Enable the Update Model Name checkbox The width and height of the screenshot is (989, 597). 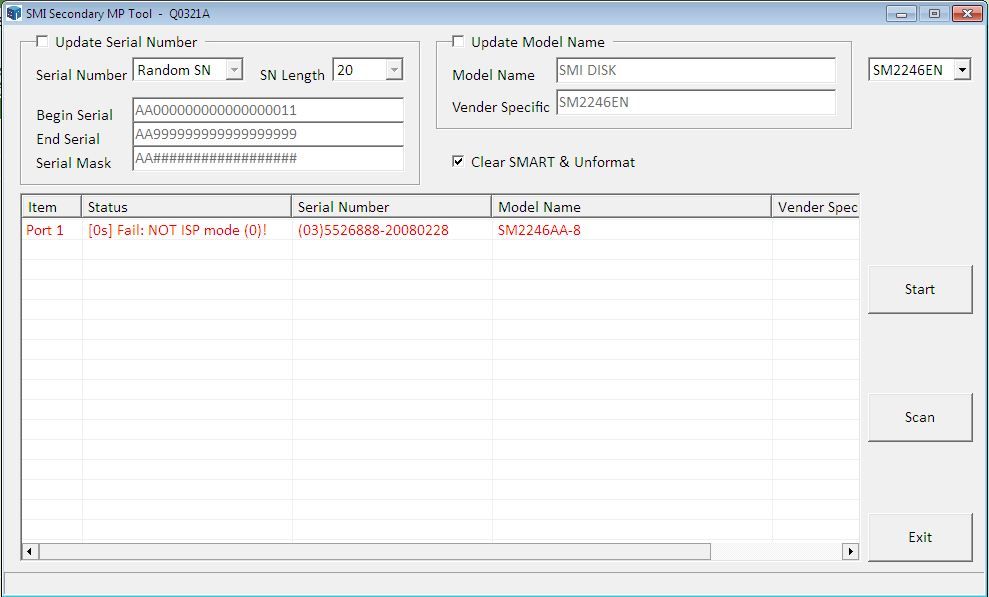(x=459, y=42)
